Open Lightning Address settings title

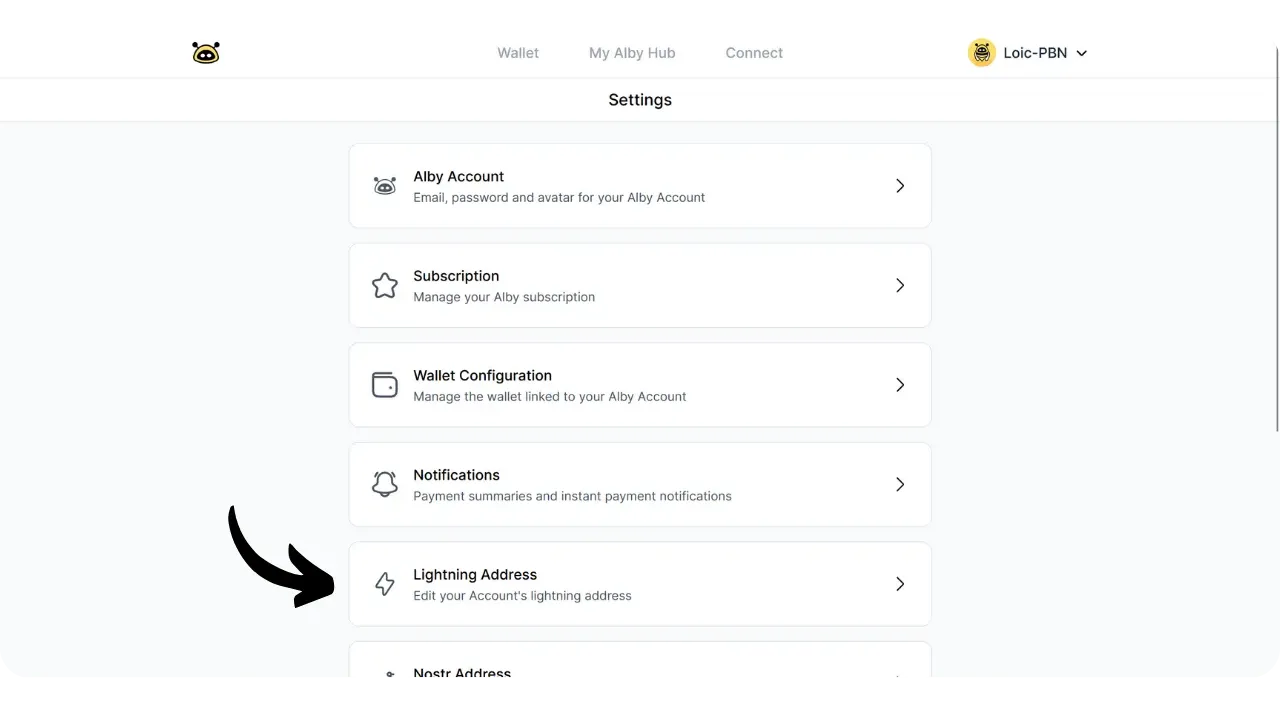point(475,575)
